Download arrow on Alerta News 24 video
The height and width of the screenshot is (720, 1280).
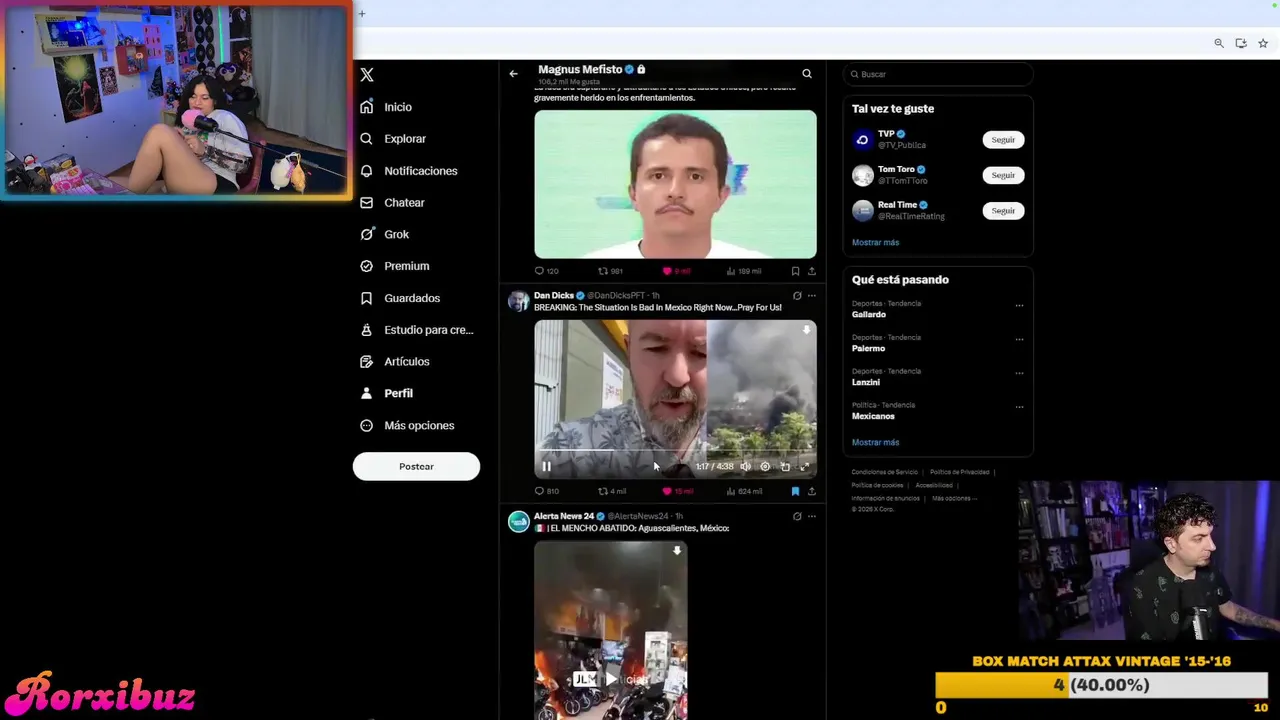point(677,550)
